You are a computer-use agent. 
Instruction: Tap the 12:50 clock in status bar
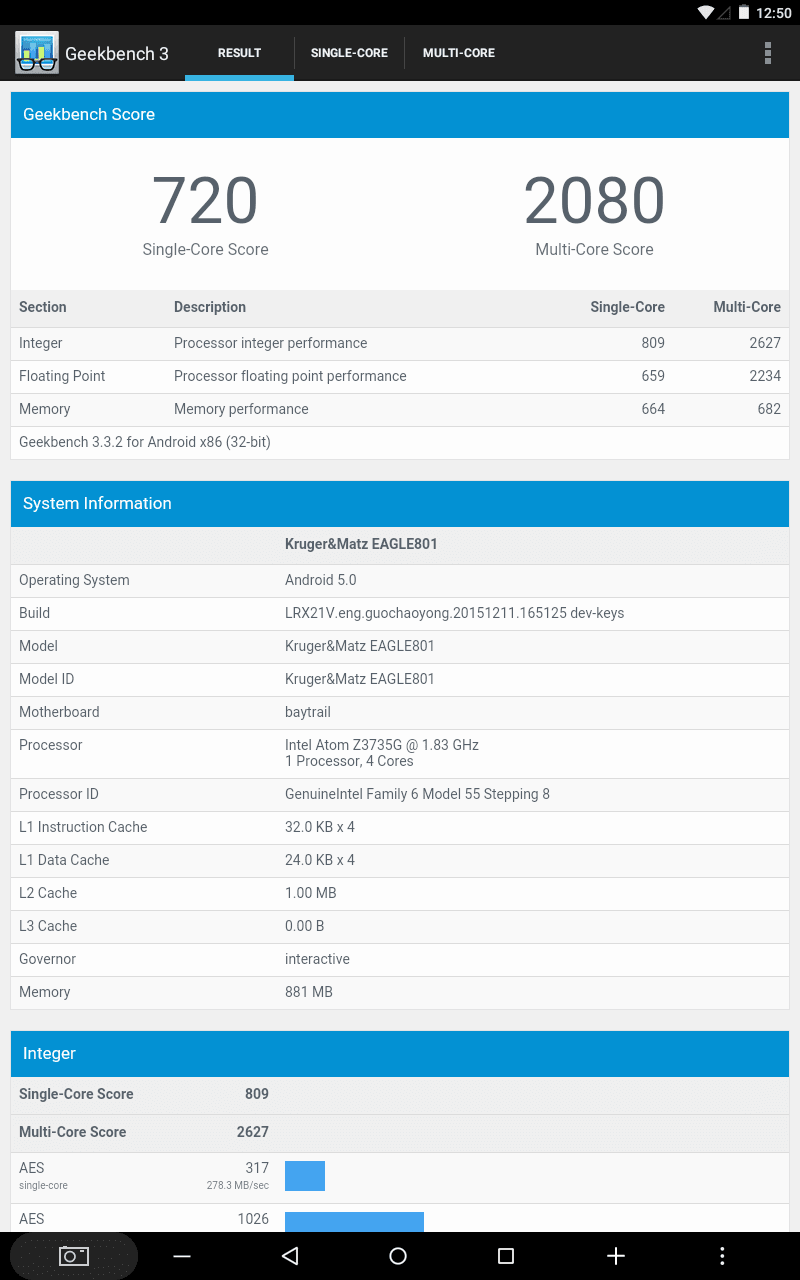(774, 13)
